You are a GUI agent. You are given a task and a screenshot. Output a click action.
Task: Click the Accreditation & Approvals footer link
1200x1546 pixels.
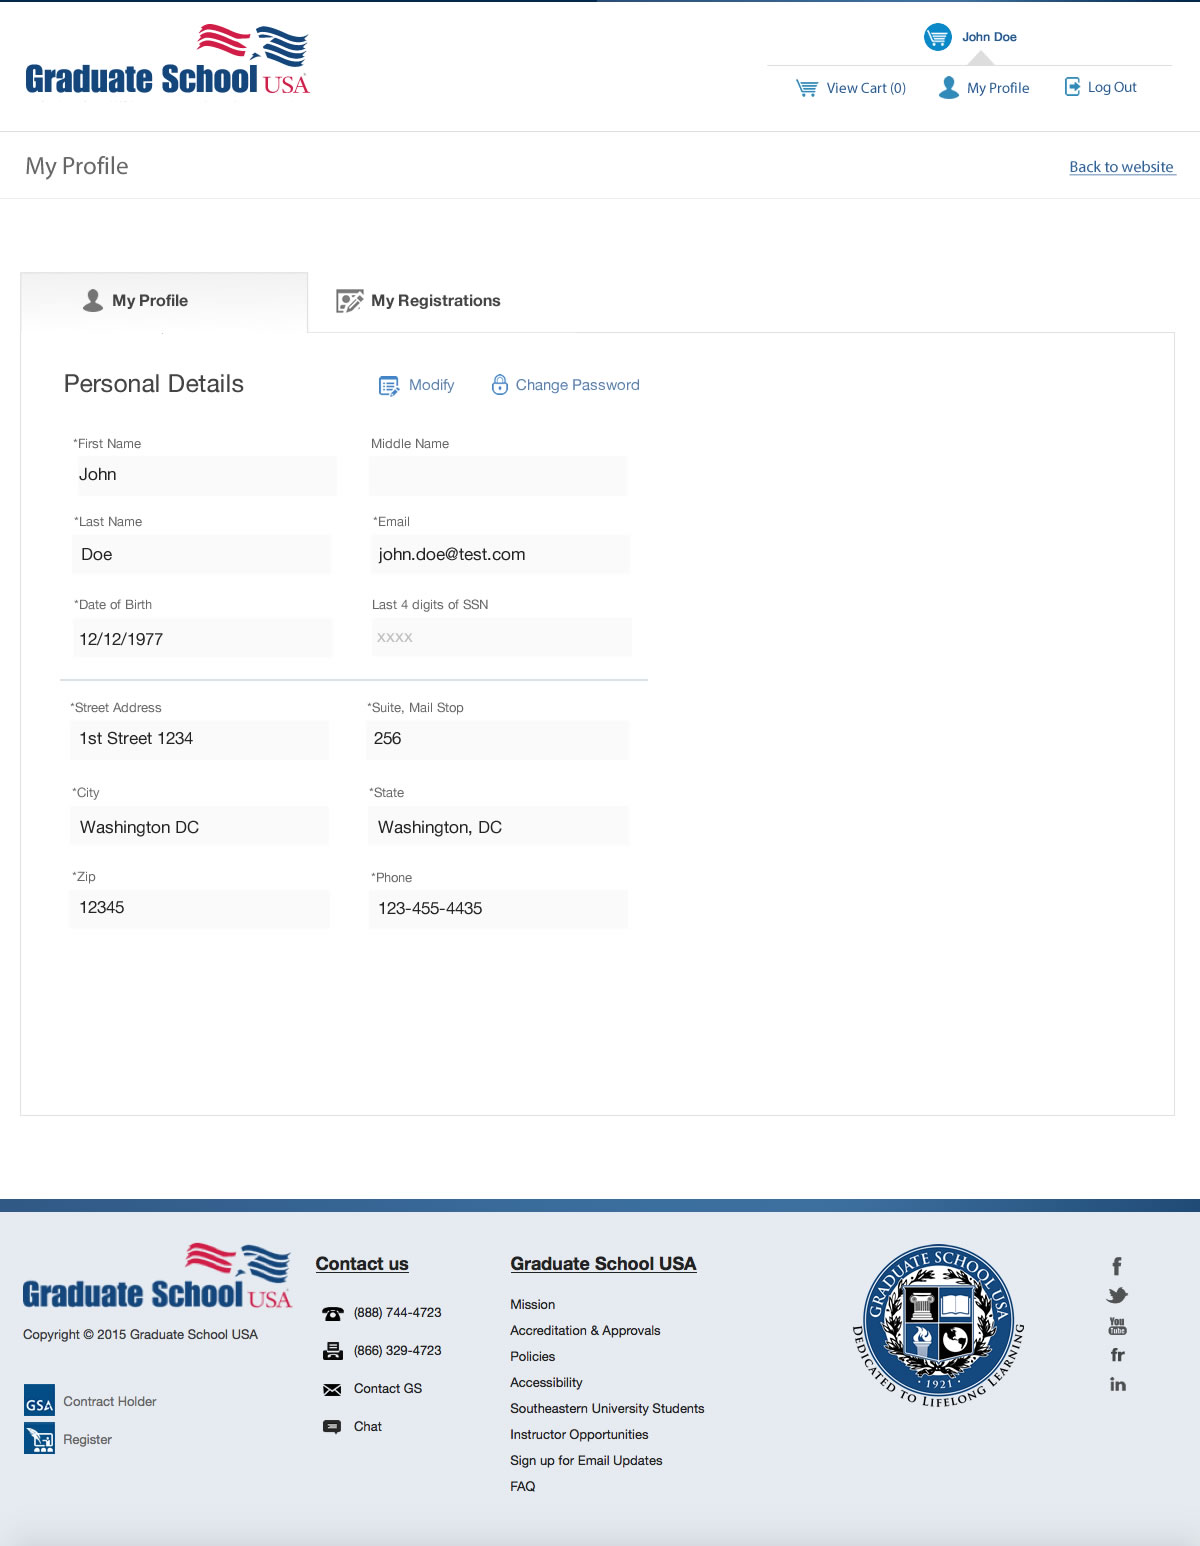tap(585, 1330)
